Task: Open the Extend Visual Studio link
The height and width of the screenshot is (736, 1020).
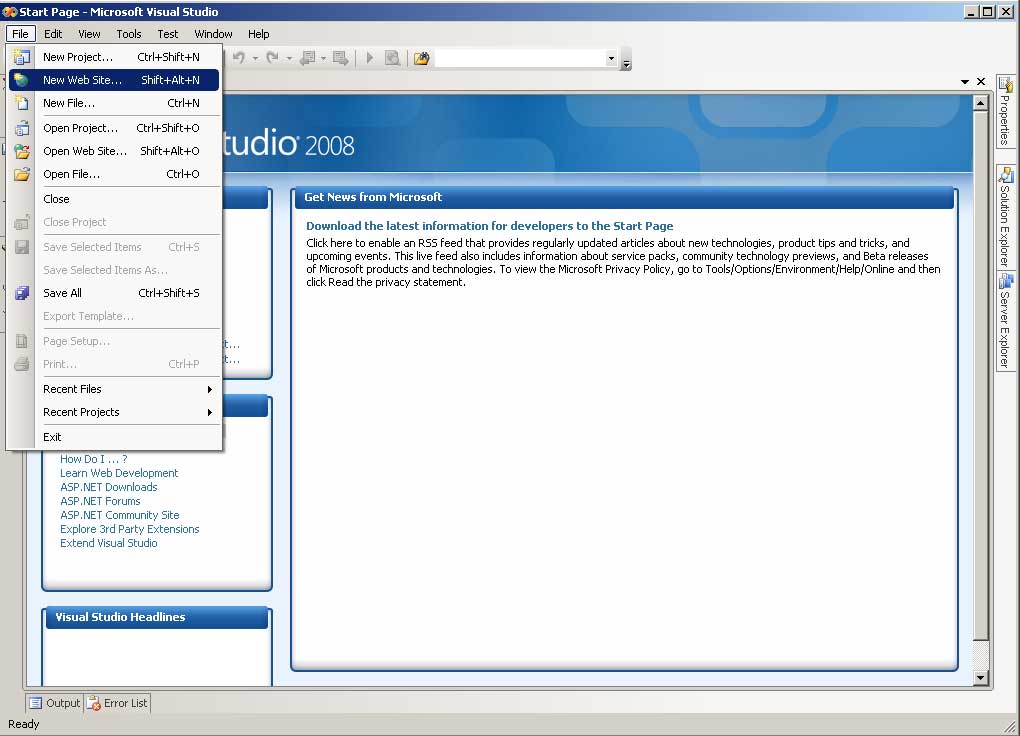Action: pos(109,543)
